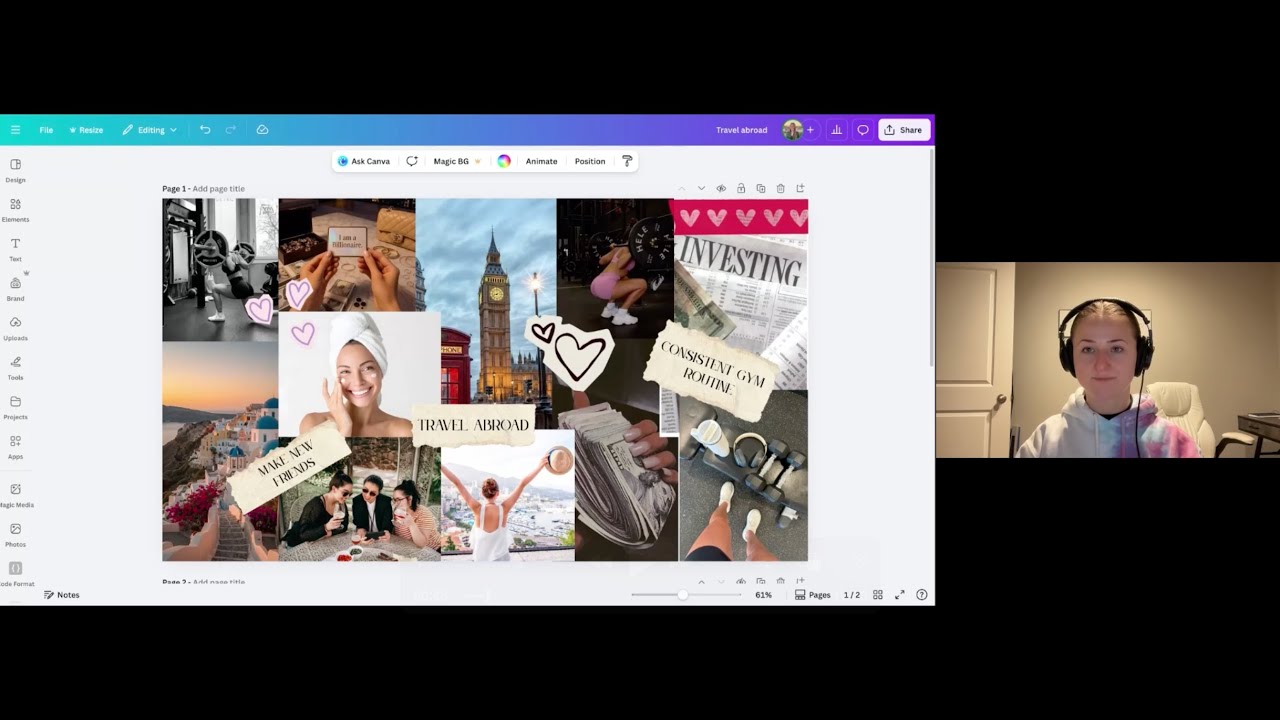1280x720 pixels.
Task: Undo the last action
Action: point(205,130)
